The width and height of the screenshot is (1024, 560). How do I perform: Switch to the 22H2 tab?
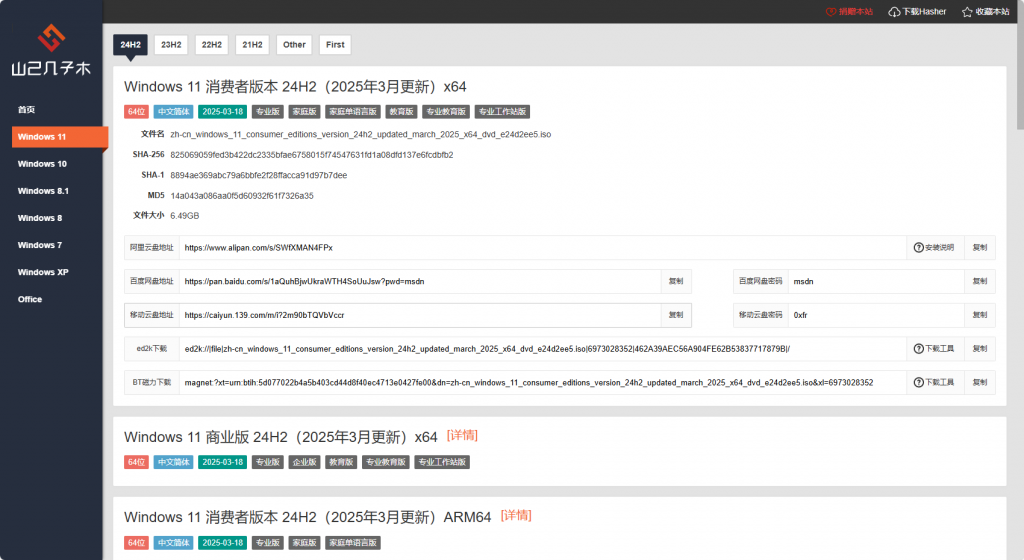tap(211, 44)
